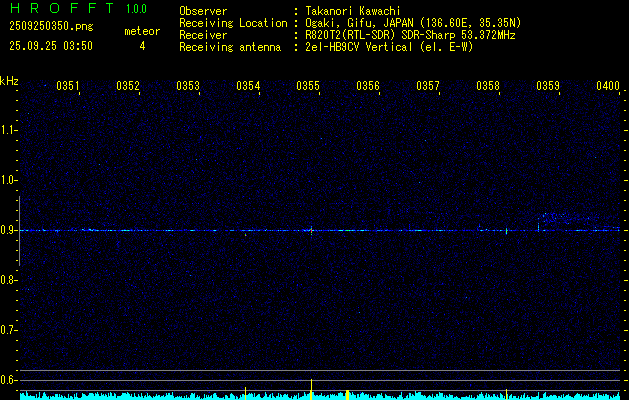The width and height of the screenshot is (629, 400).
Task: Click the 'meteor' count label
Action: (142, 31)
